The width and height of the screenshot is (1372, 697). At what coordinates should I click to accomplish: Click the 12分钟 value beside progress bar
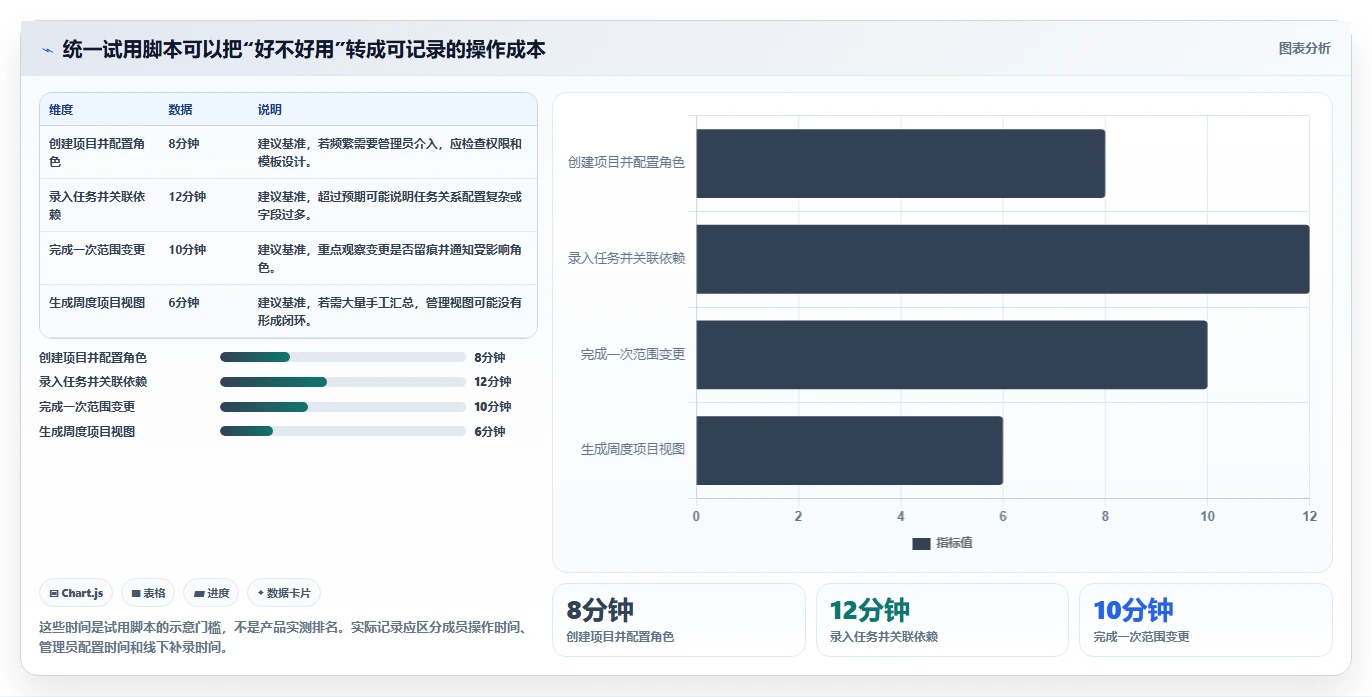tap(493, 382)
